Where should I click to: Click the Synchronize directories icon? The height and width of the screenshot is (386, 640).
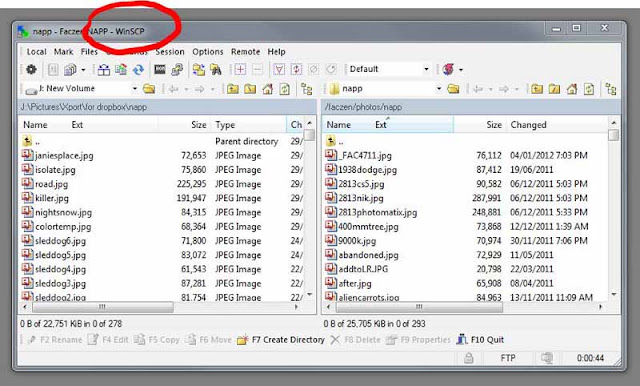tap(121, 70)
